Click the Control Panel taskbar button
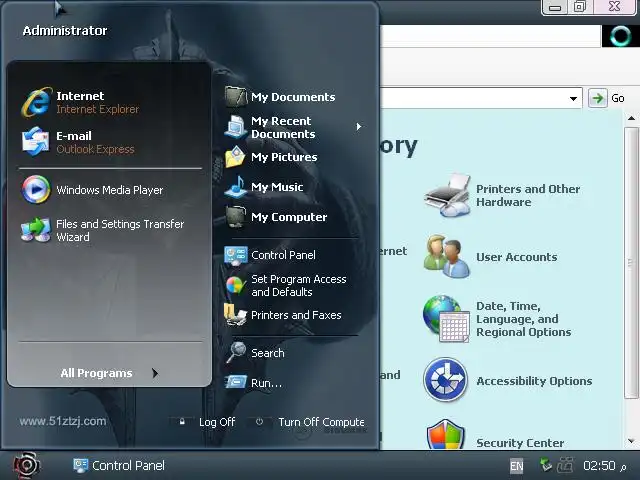This screenshot has width=640, height=480. [119, 466]
